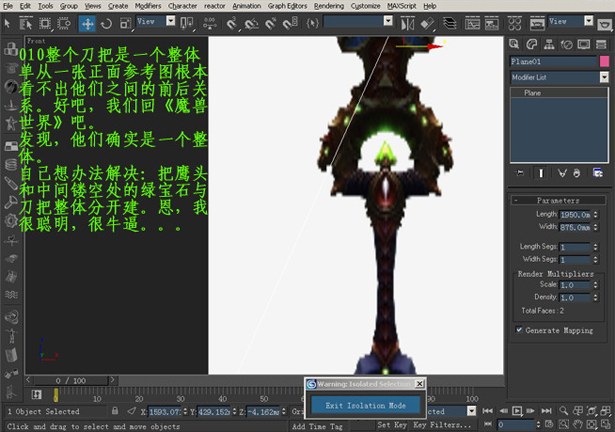Open the Animation menu
The height and width of the screenshot is (432, 615).
[x=246, y=6]
